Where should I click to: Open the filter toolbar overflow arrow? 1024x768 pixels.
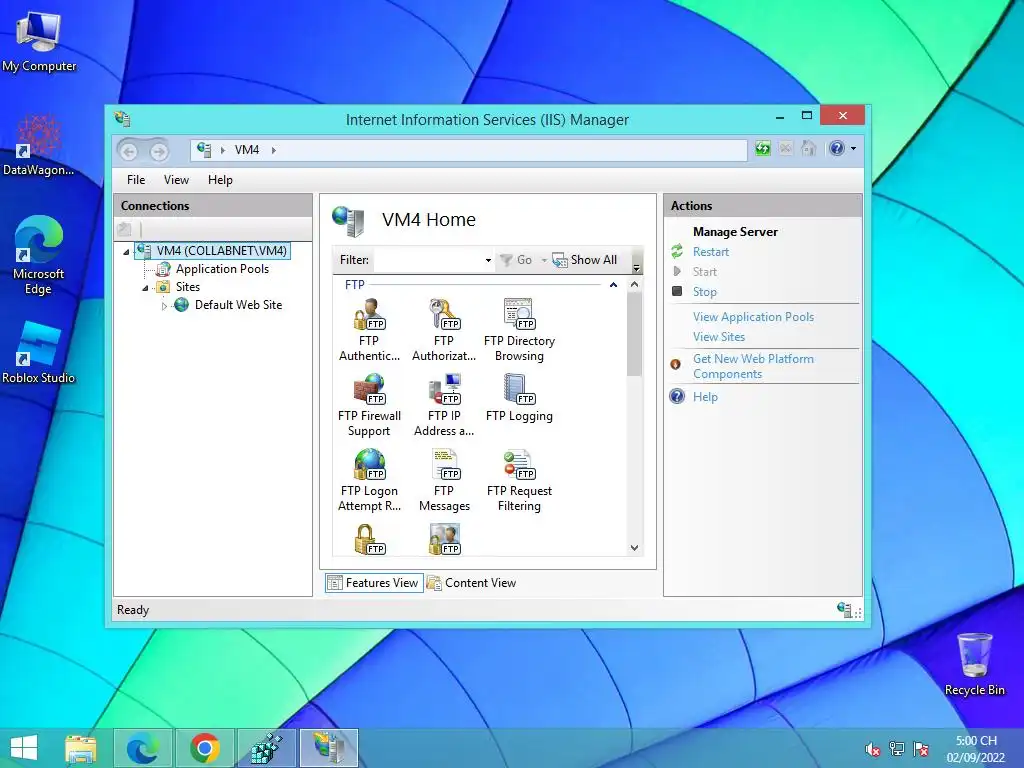637,266
